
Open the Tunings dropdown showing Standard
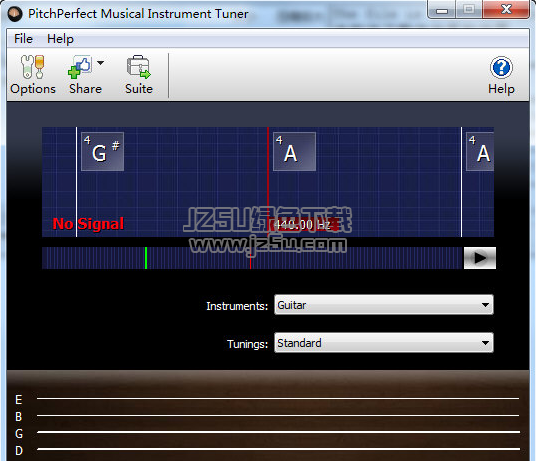pyautogui.click(x=384, y=343)
